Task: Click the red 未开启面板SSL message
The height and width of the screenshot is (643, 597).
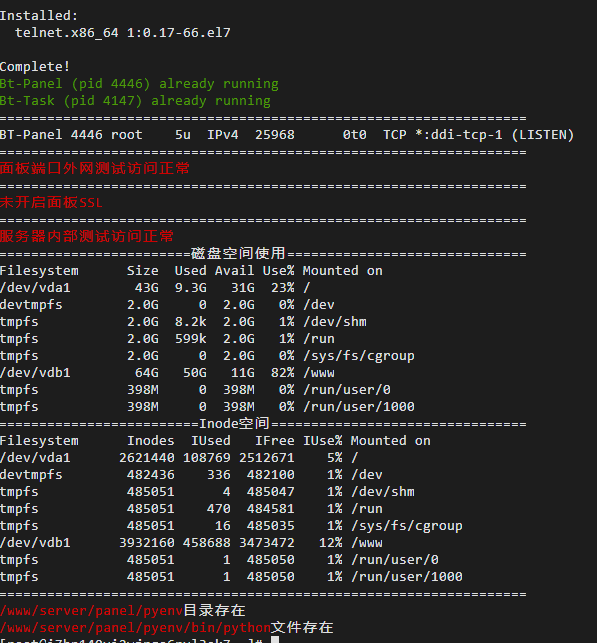Action: click(51, 203)
